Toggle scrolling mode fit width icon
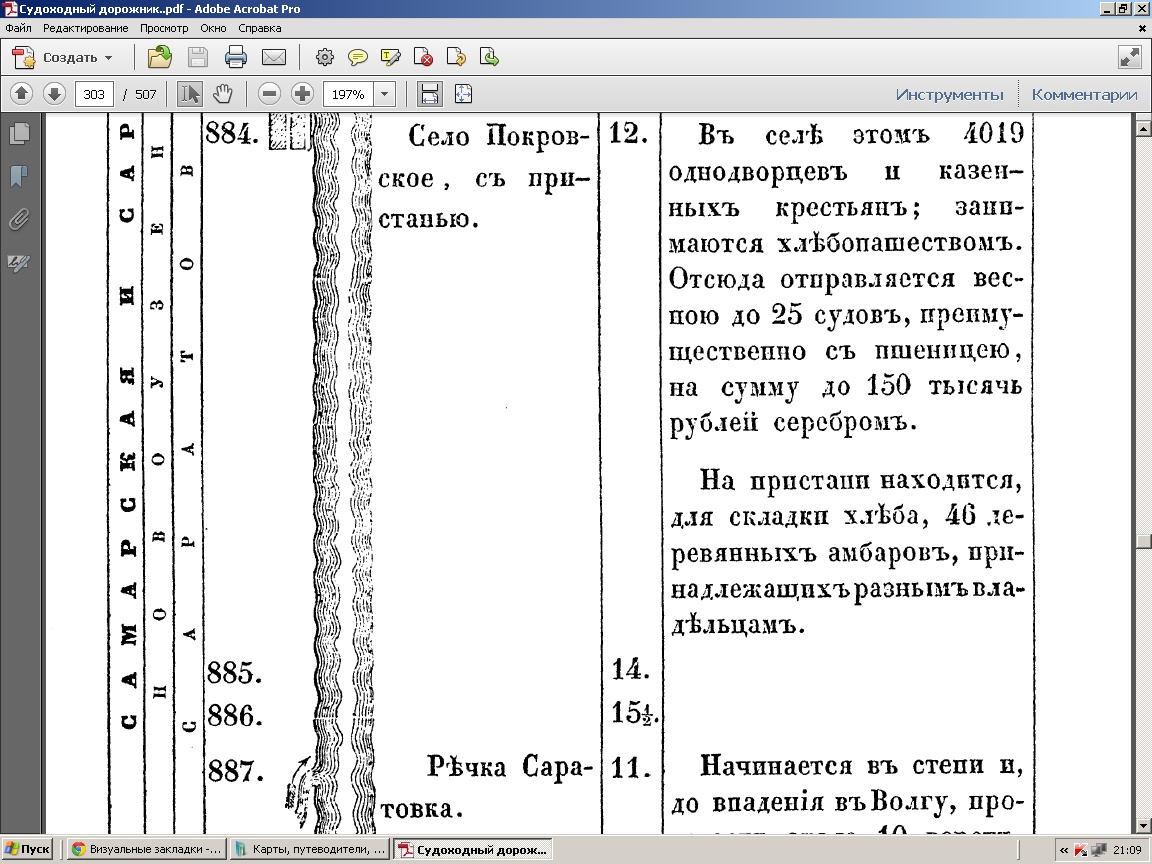Viewport: 1152px width, 864px height. point(430,93)
